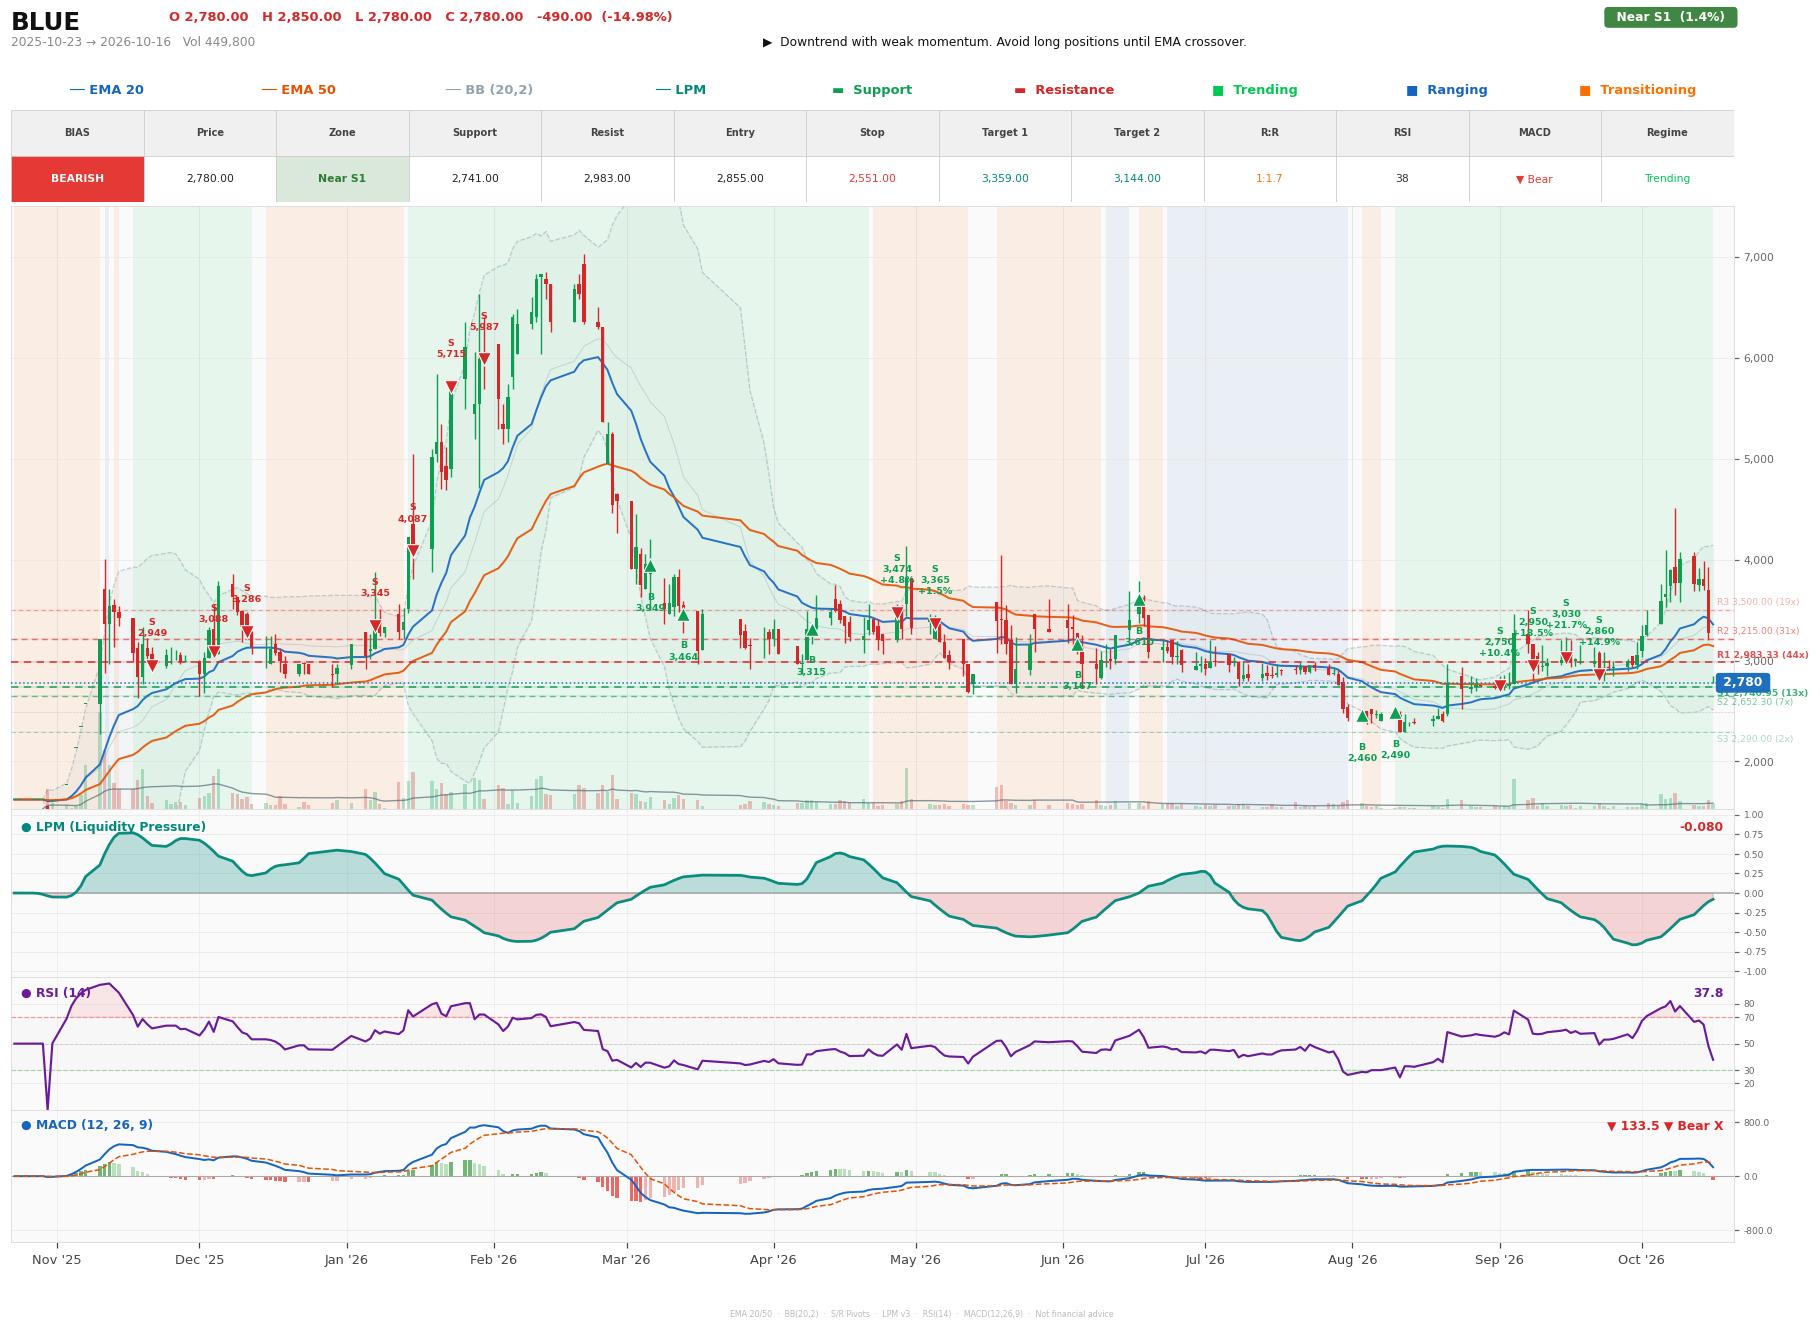Click the buy marker labeled B 3,949
1820x1330 pixels.
click(650, 567)
